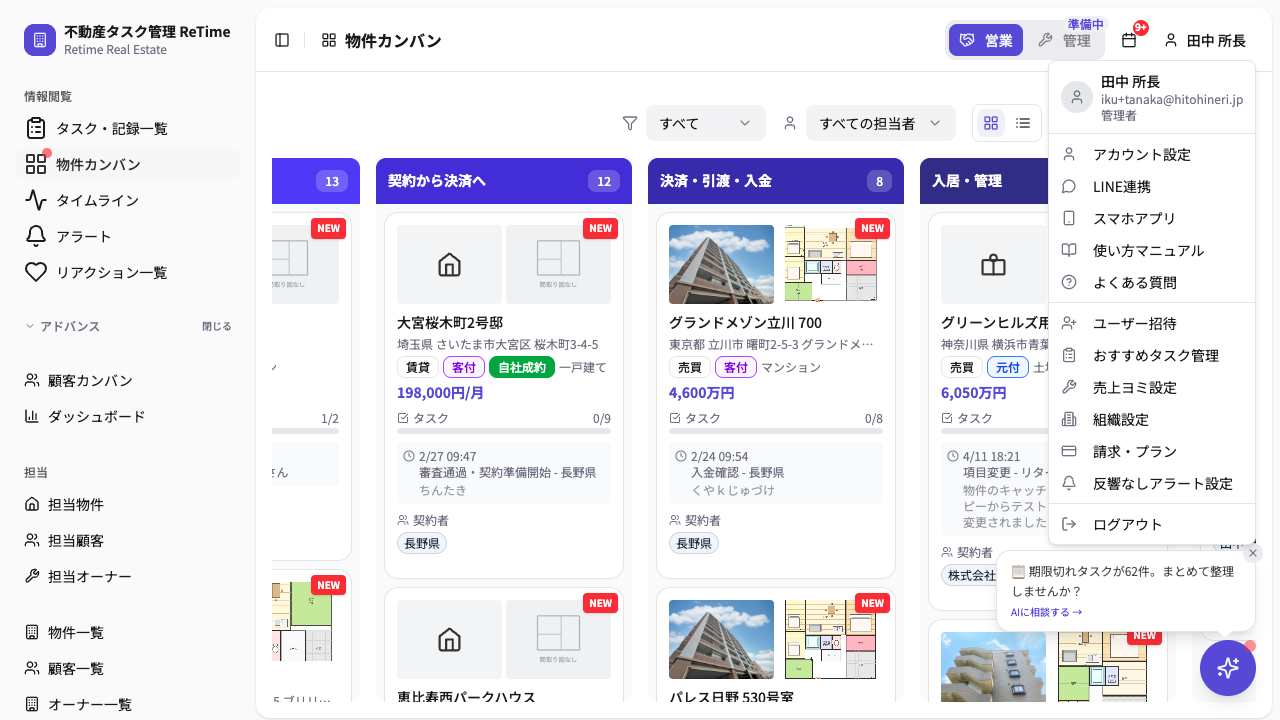The image size is (1280, 720).
Task: Click the 自社成約 tag on 大宮桜木町2号邸
Action: pos(522,367)
